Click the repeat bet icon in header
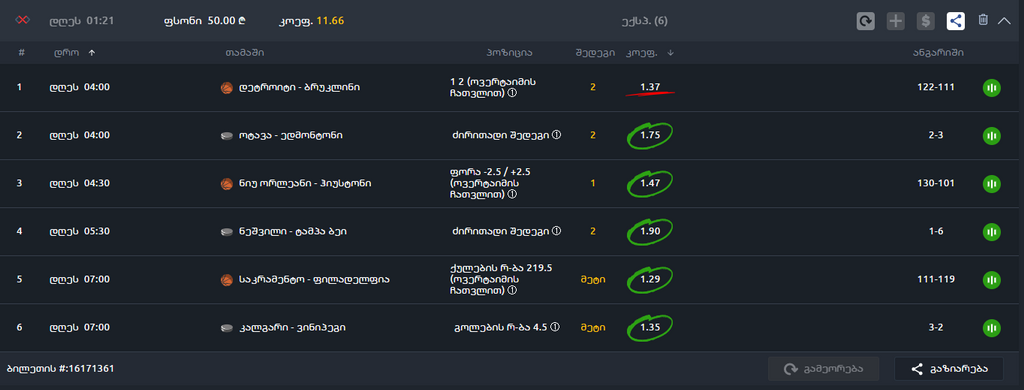This screenshot has height=390, width=1024. pyautogui.click(x=865, y=21)
